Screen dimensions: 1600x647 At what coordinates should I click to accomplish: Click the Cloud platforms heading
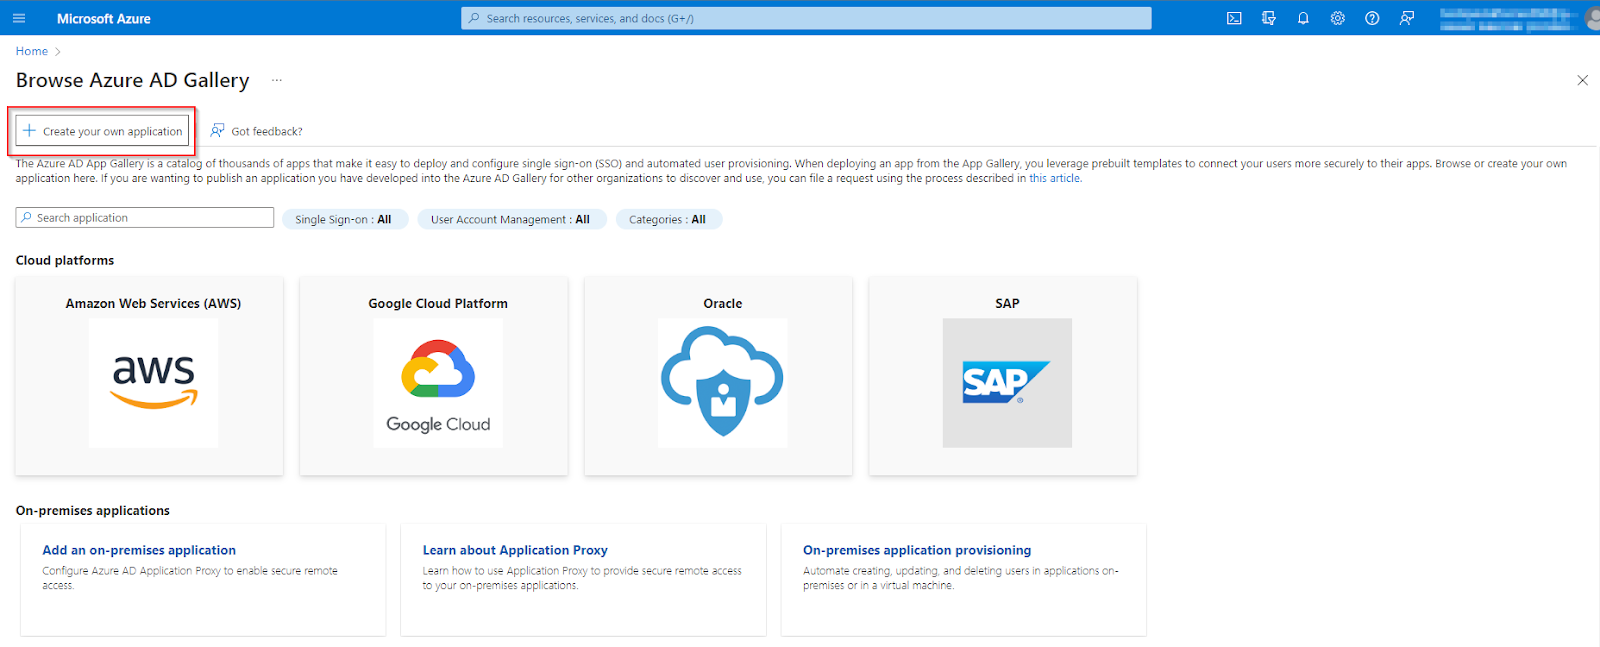[65, 260]
